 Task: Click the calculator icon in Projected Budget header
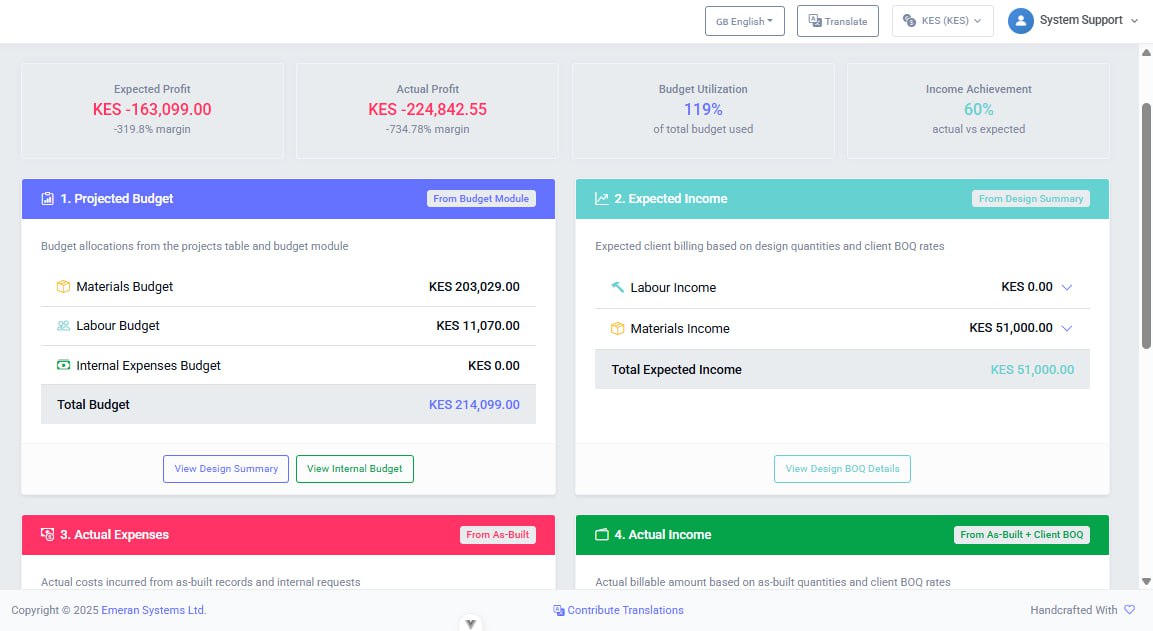[x=47, y=198]
